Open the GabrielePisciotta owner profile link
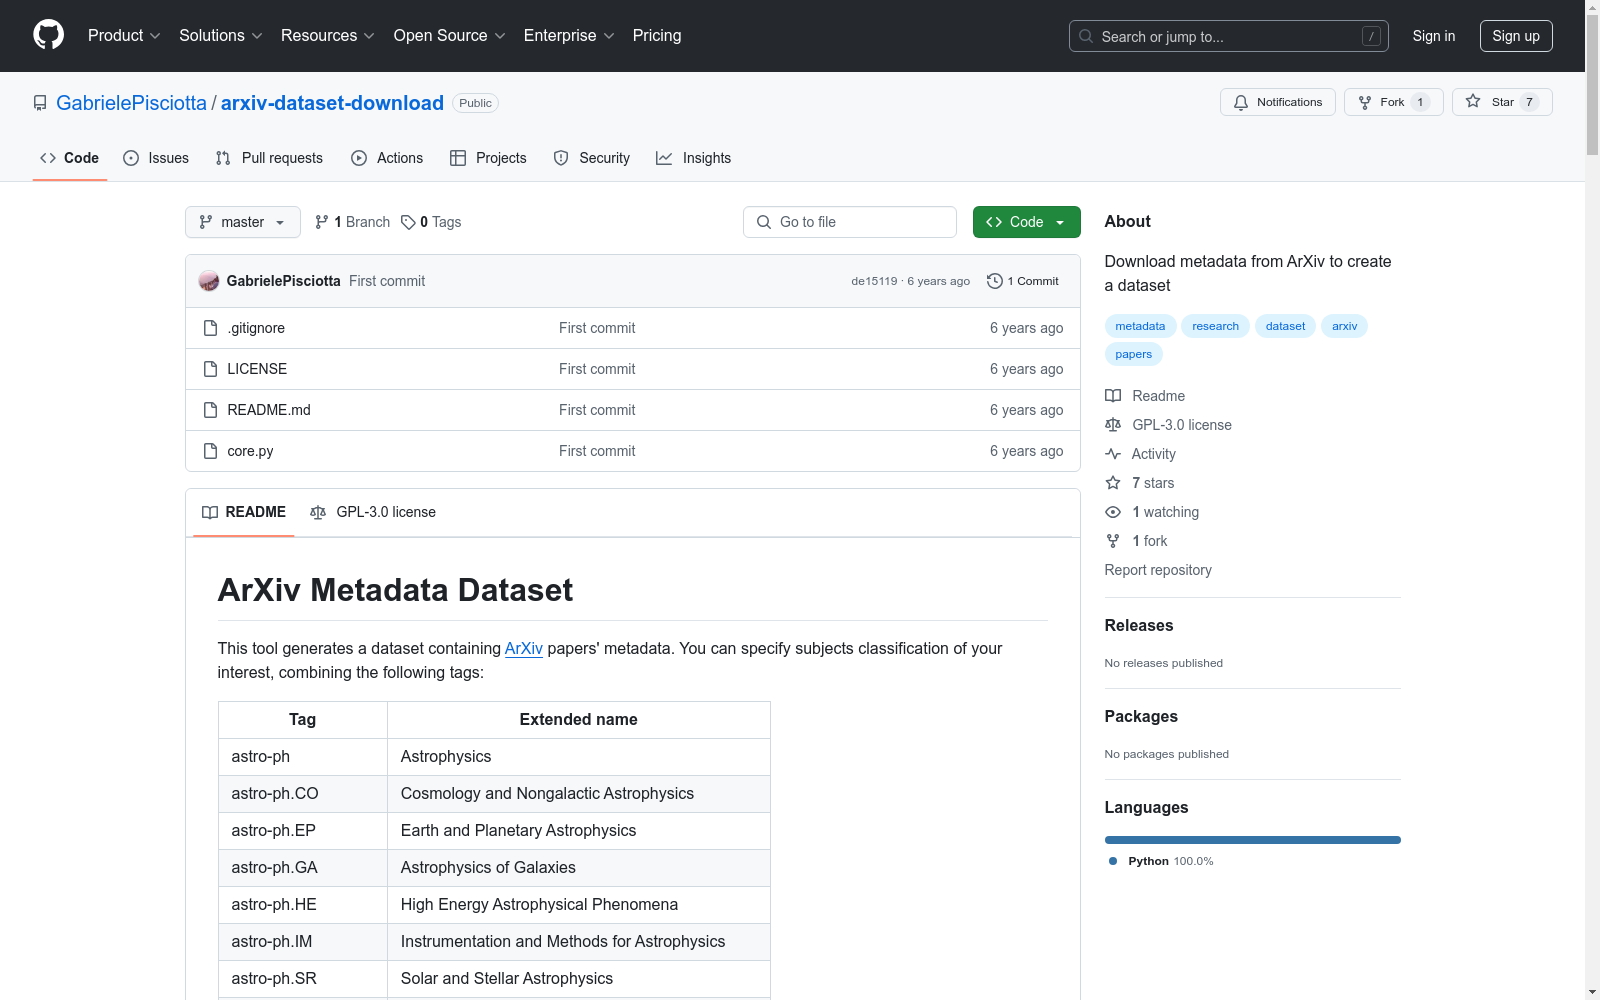This screenshot has height=1000, width=1600. tap(131, 103)
